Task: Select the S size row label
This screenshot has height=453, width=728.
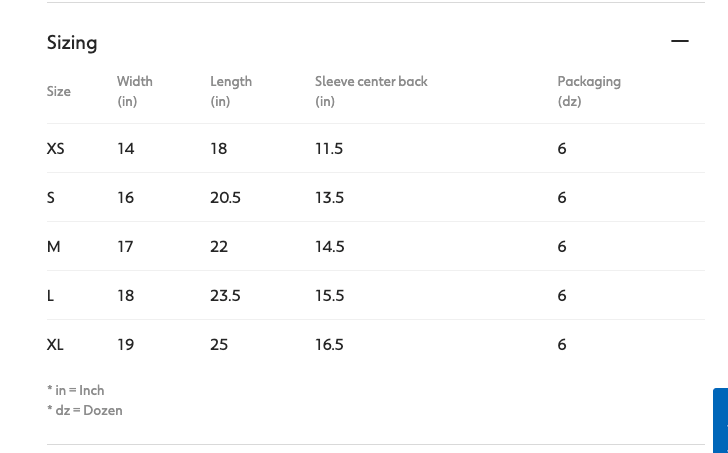Action: [x=51, y=197]
